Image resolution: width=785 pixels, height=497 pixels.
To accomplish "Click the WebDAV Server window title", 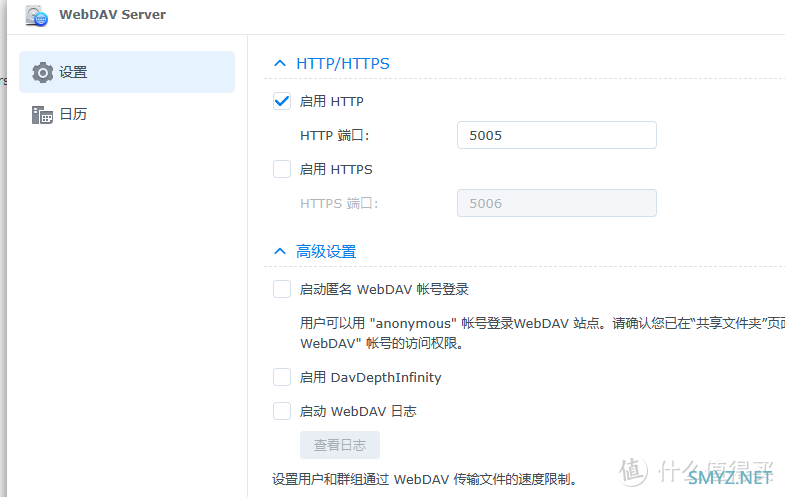I will [113, 15].
